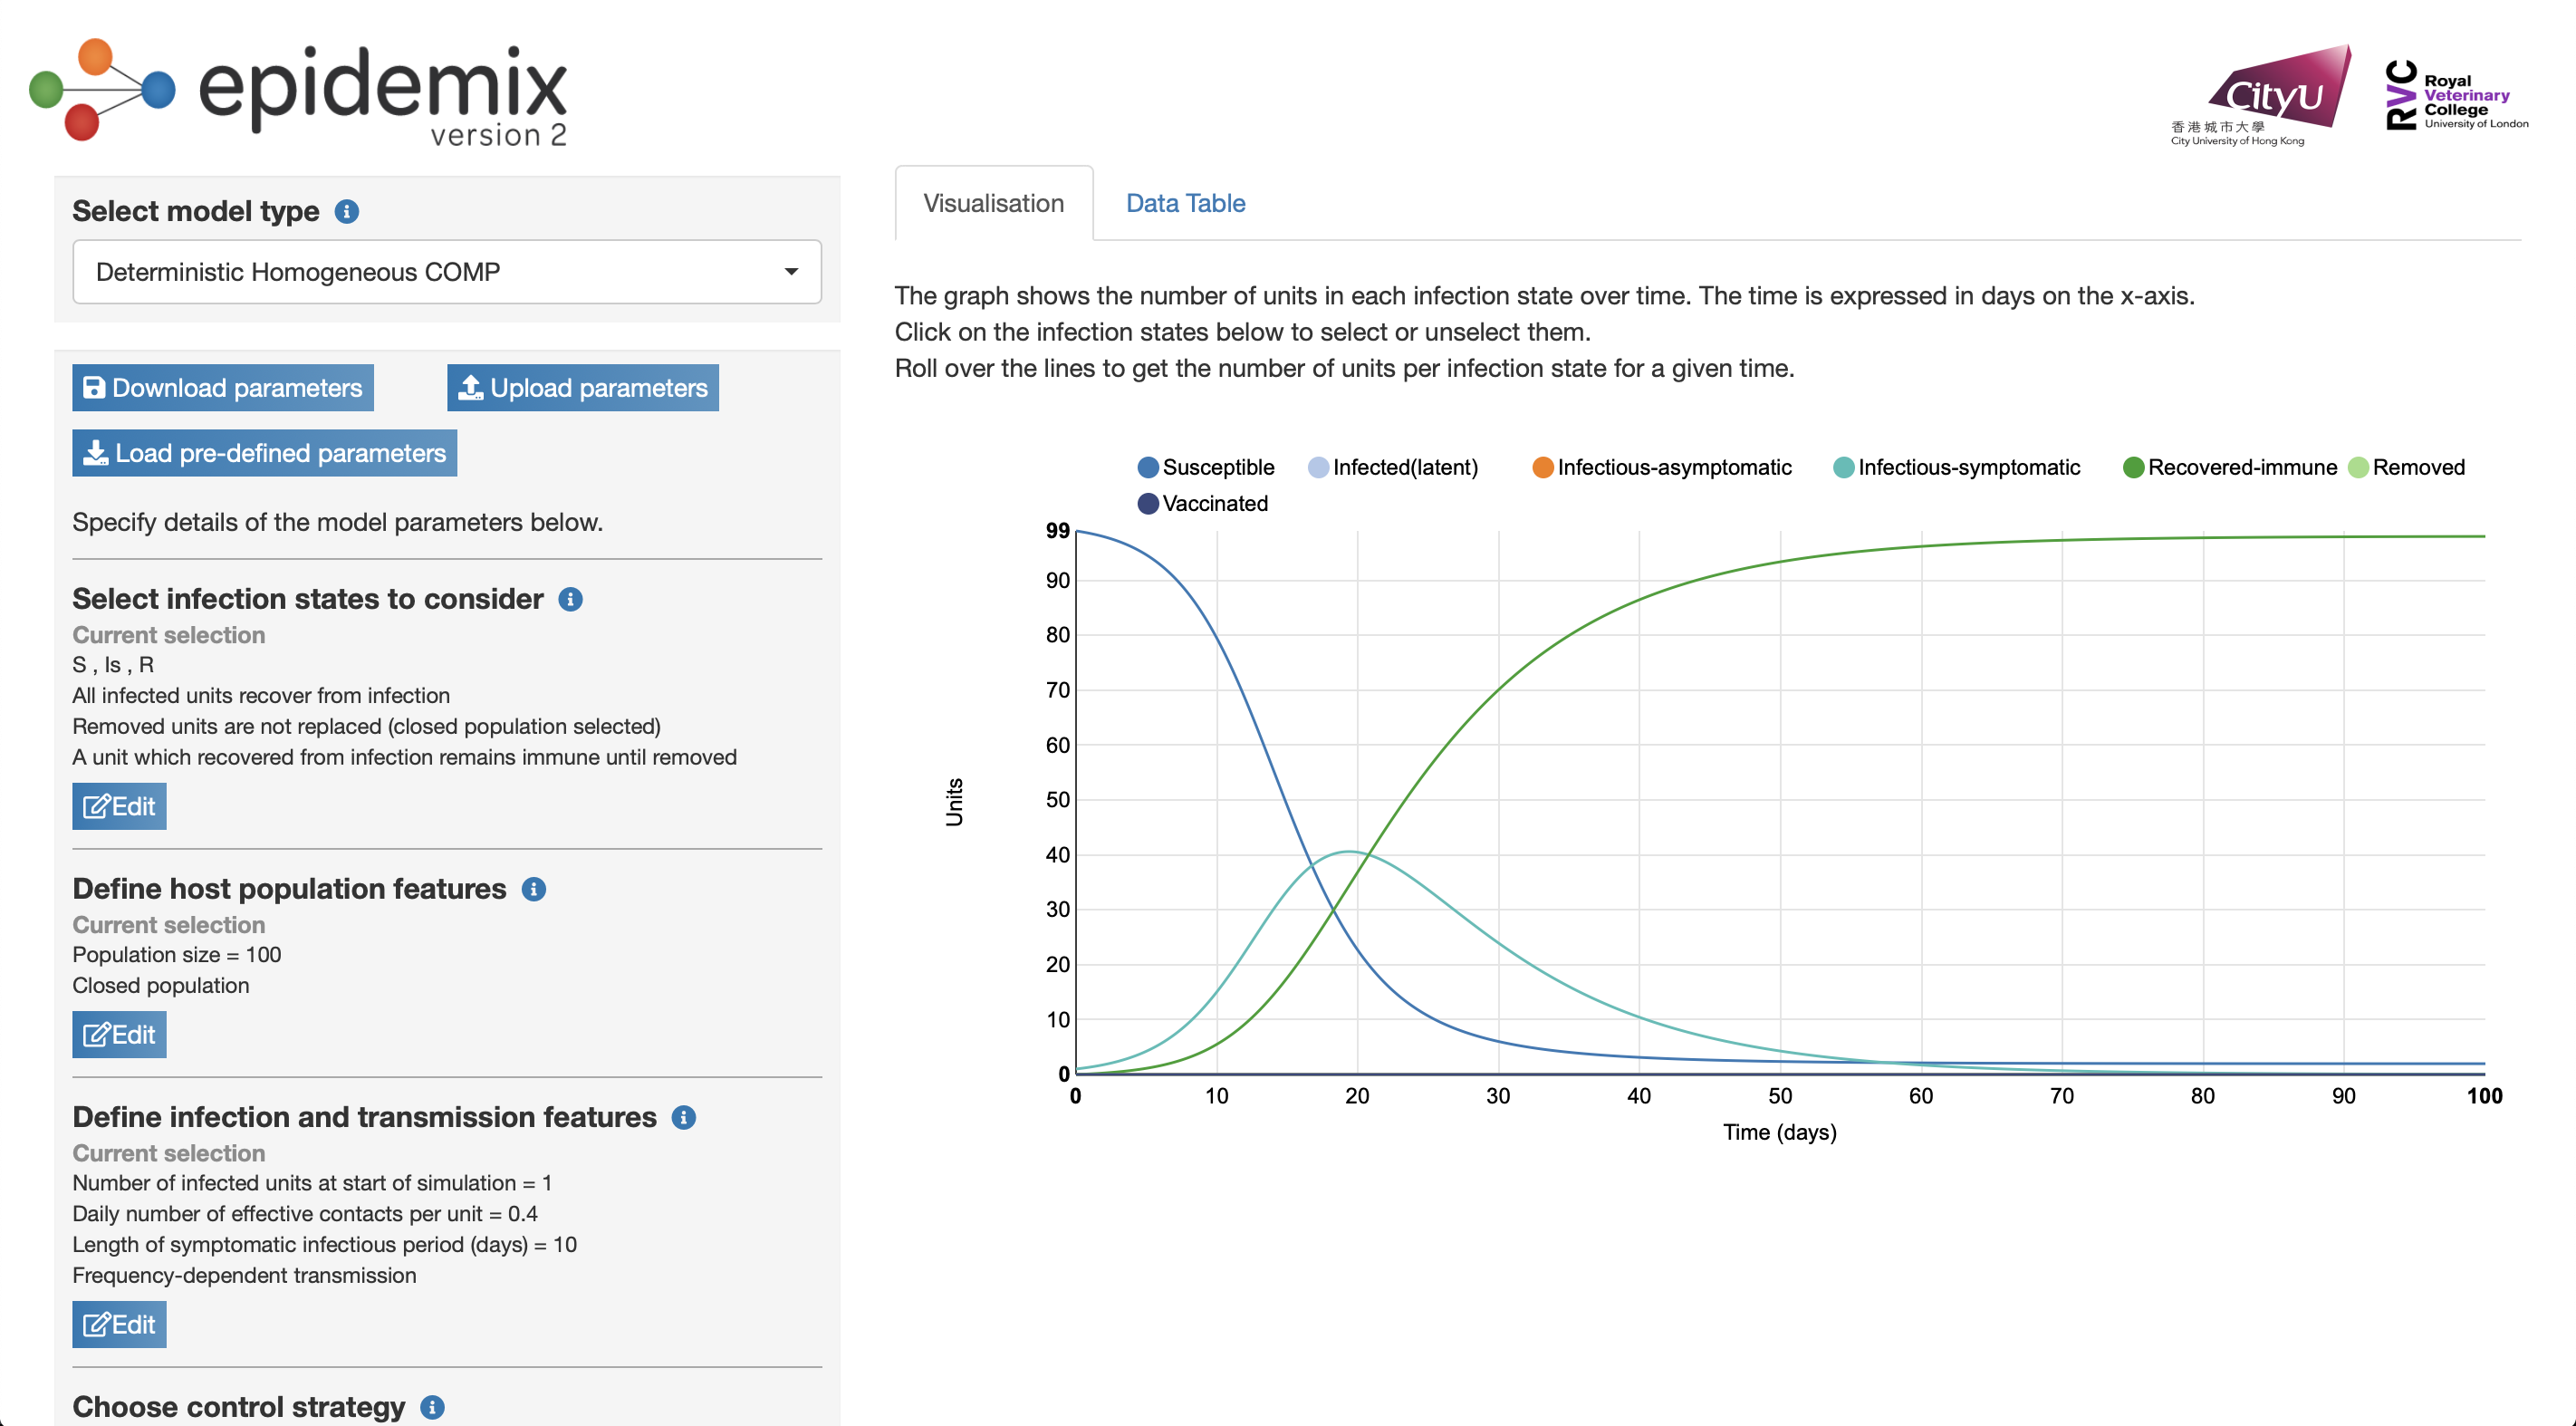Click dropdown arrow of Deterministic Homogeneous COMP
Viewport: 2576px width, 1426px height.
pos(791,272)
